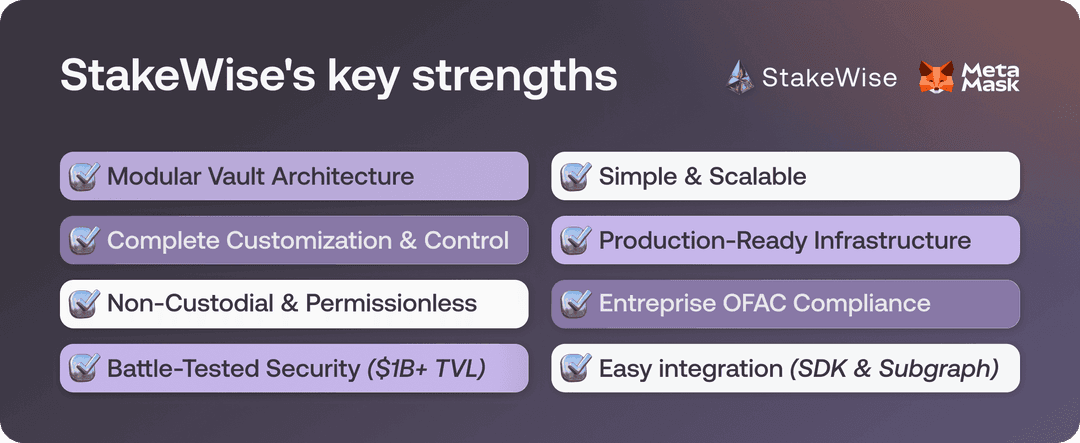This screenshot has width=1080, height=443.
Task: Click the checkmark beside Complete Customization & Control
Action: tap(84, 241)
